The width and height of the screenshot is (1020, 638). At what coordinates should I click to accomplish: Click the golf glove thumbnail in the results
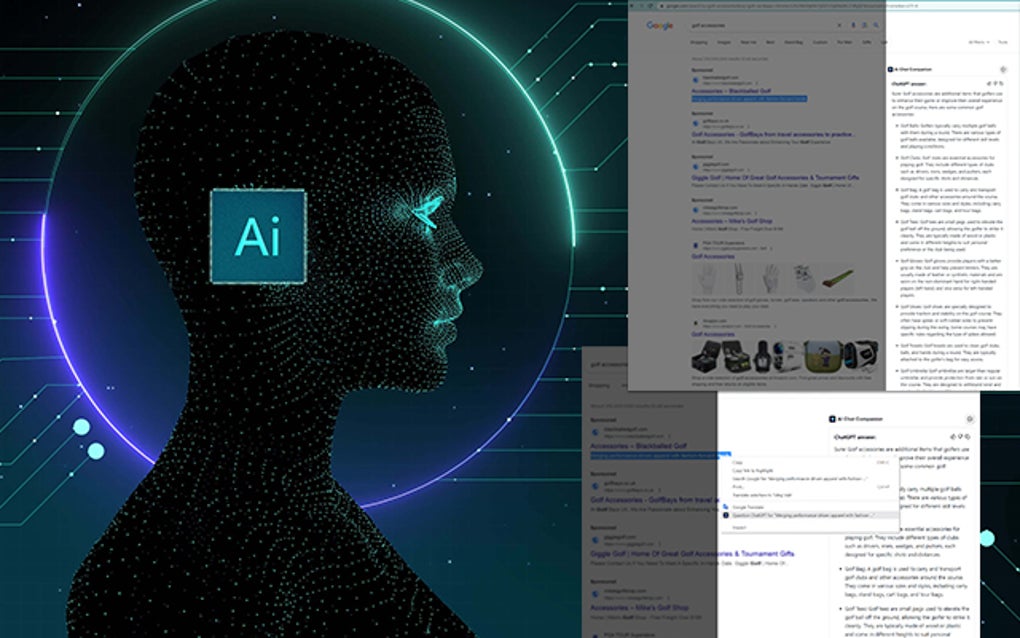pyautogui.click(x=707, y=277)
